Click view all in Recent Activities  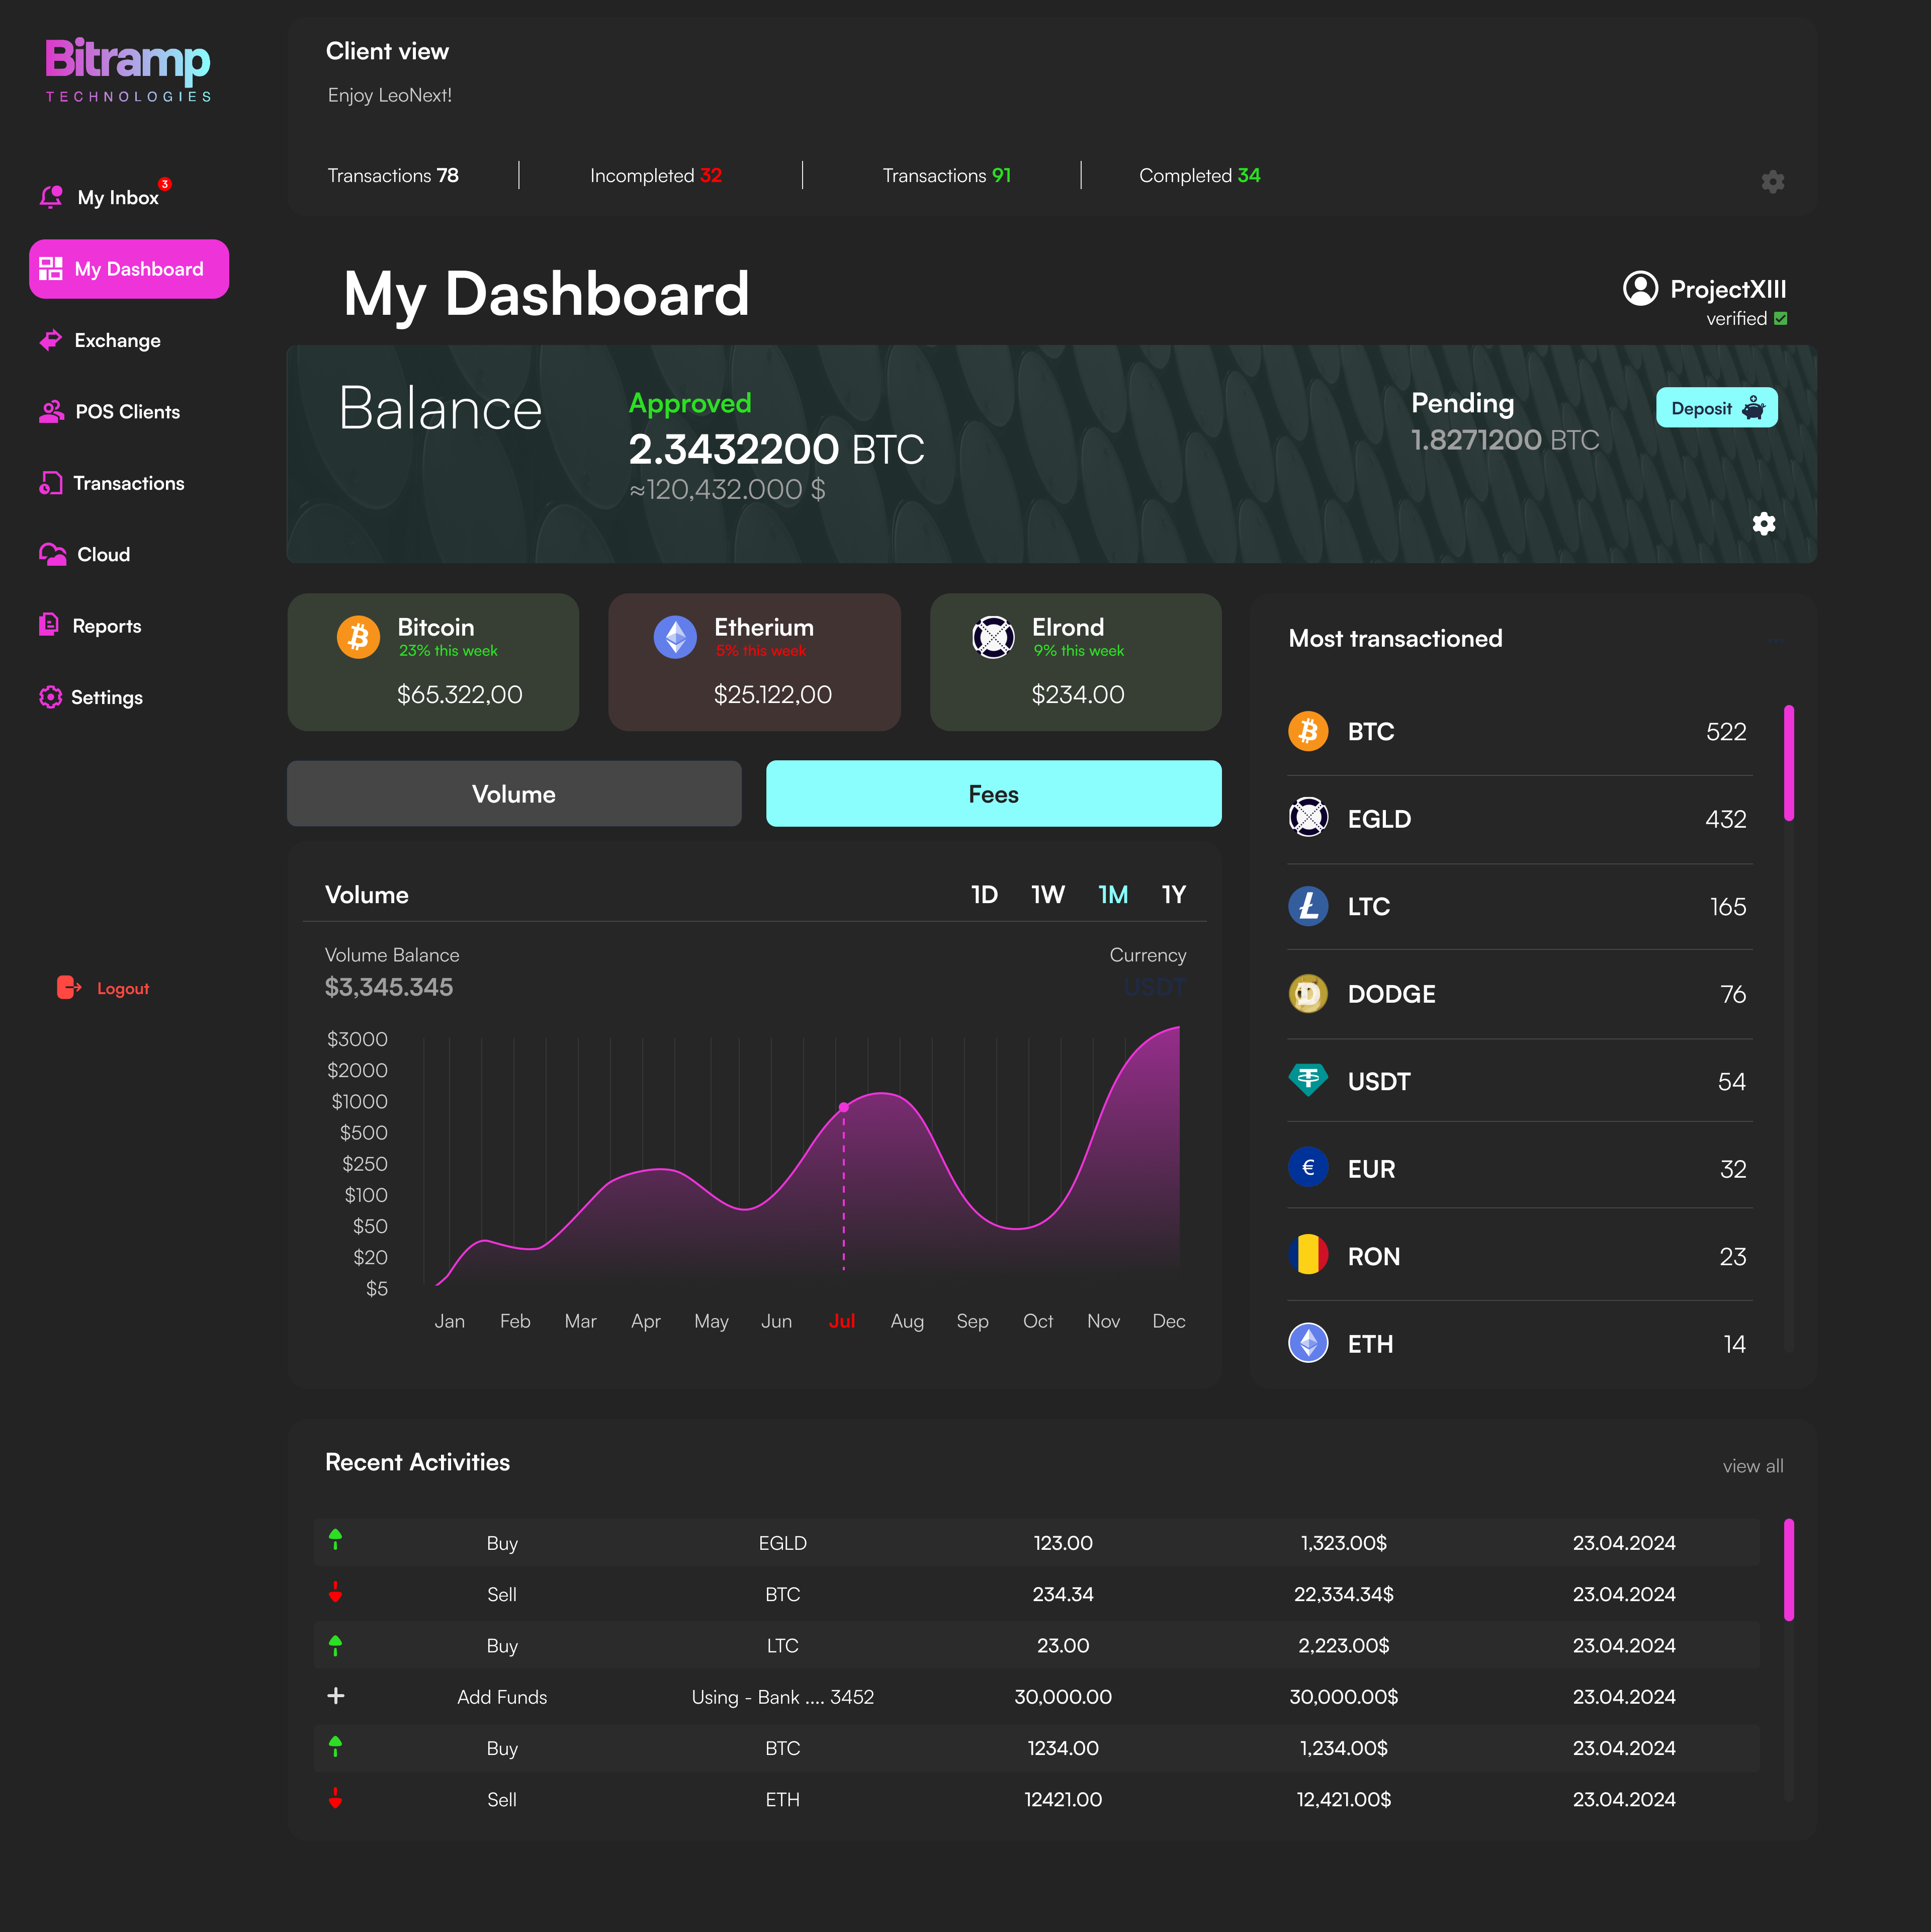1752,1466
